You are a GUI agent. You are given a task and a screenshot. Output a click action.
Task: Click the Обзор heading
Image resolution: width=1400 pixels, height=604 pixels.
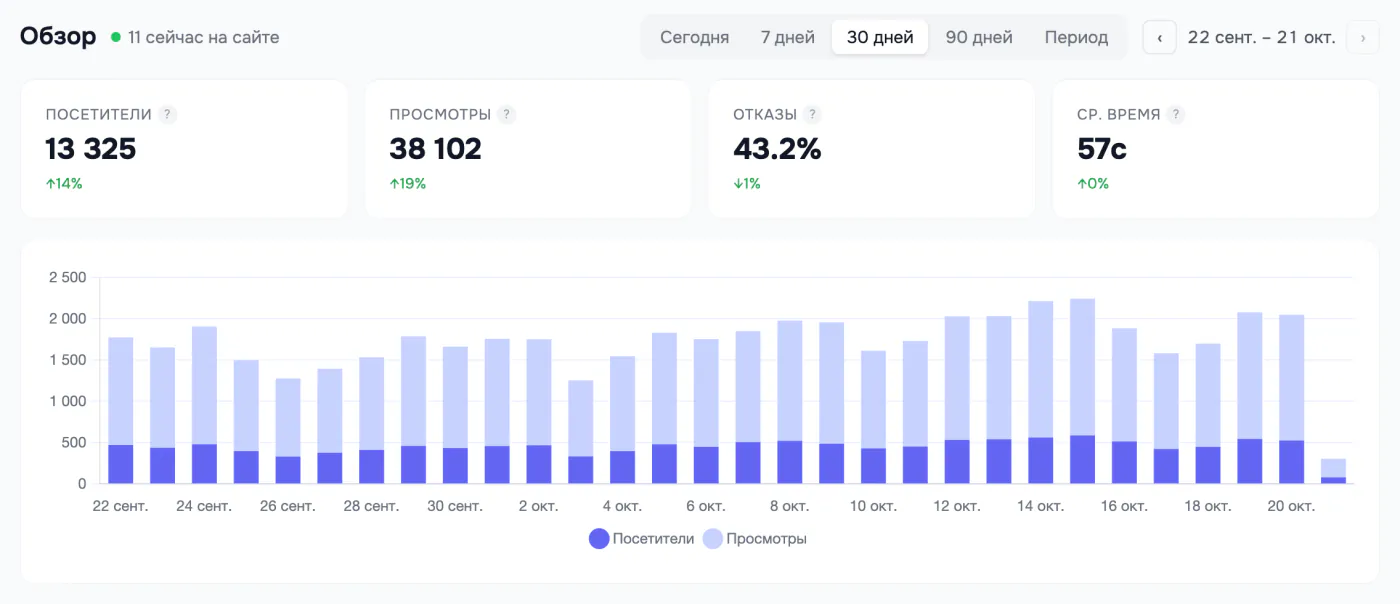click(58, 37)
